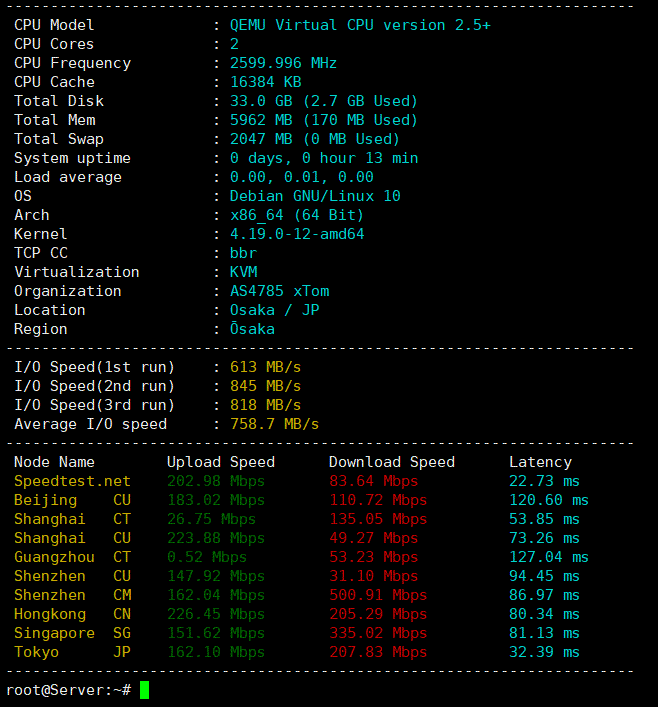Select the QEMU Virtual CPU model value

360,25
